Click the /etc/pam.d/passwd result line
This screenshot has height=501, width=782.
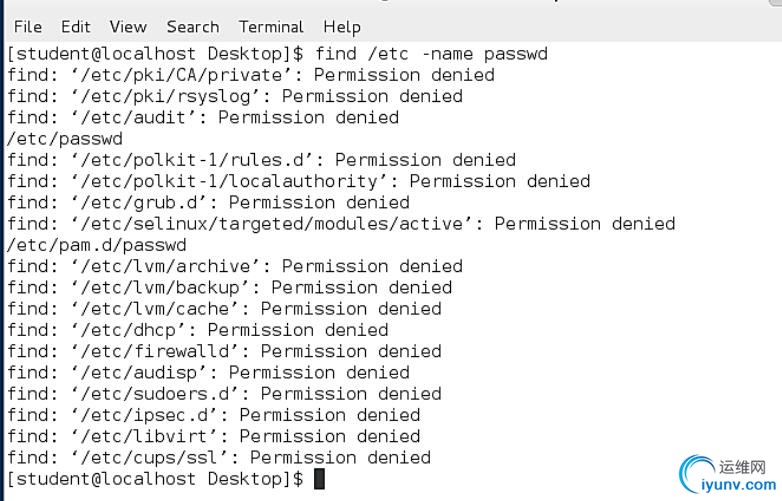97,245
